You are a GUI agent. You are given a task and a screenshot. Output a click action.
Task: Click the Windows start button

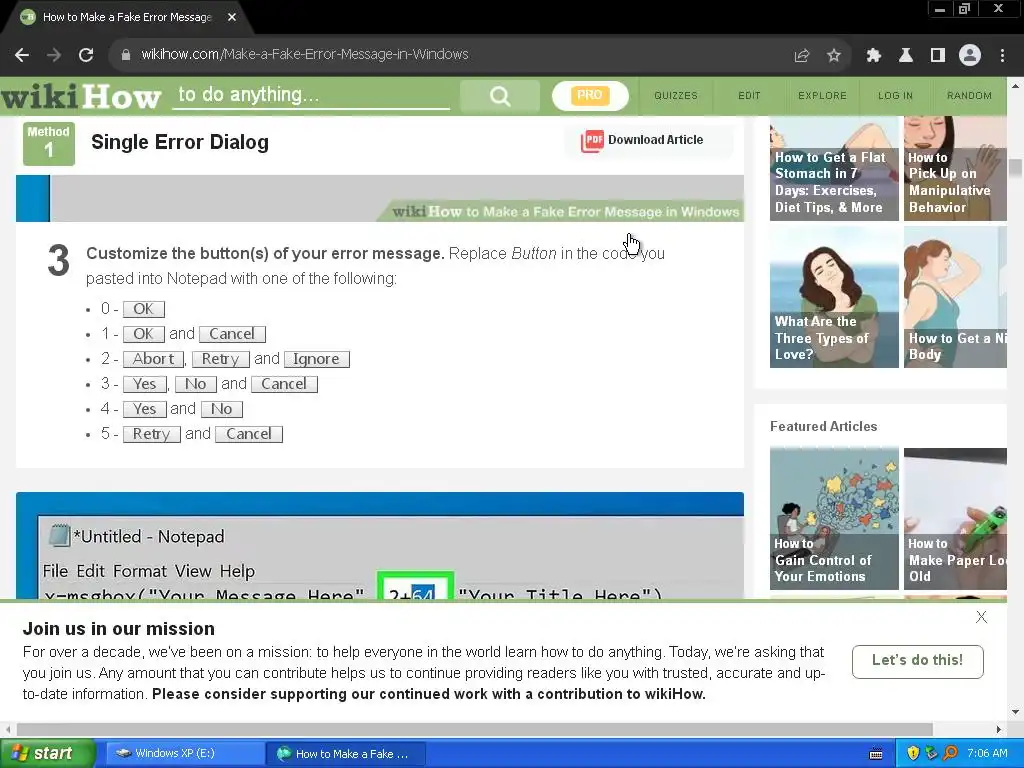point(48,754)
